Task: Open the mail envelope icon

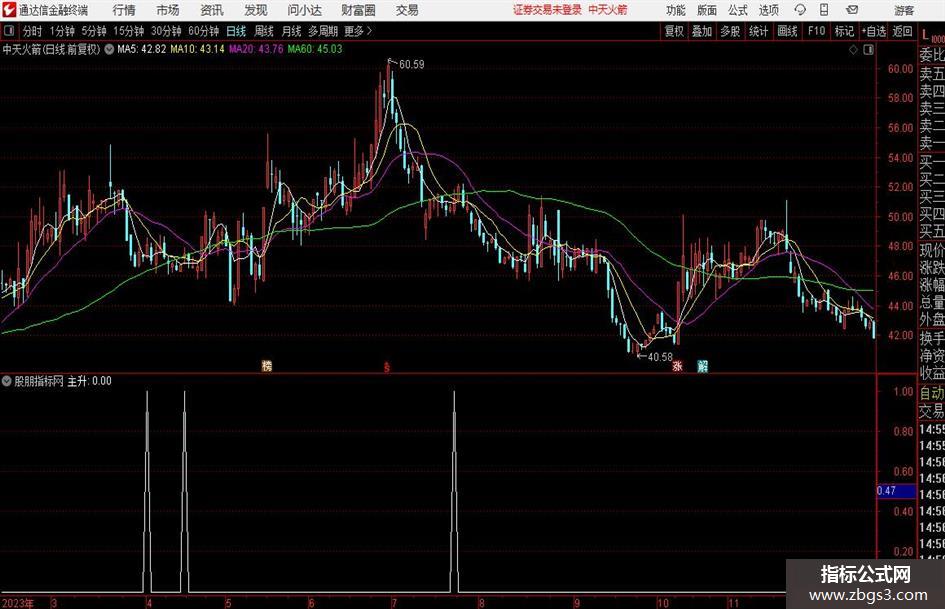Action: point(852,10)
